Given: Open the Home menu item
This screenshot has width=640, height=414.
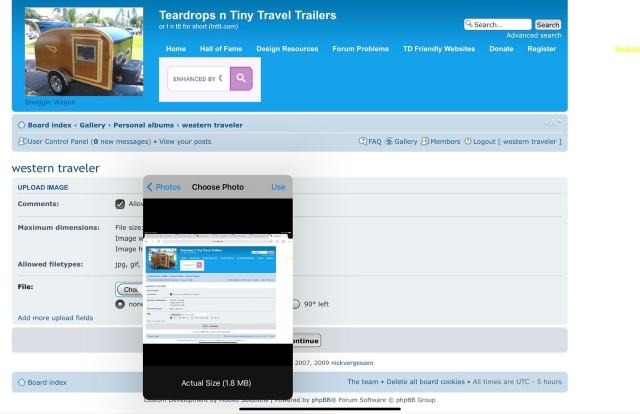Looking at the screenshot, I should point(176,49).
